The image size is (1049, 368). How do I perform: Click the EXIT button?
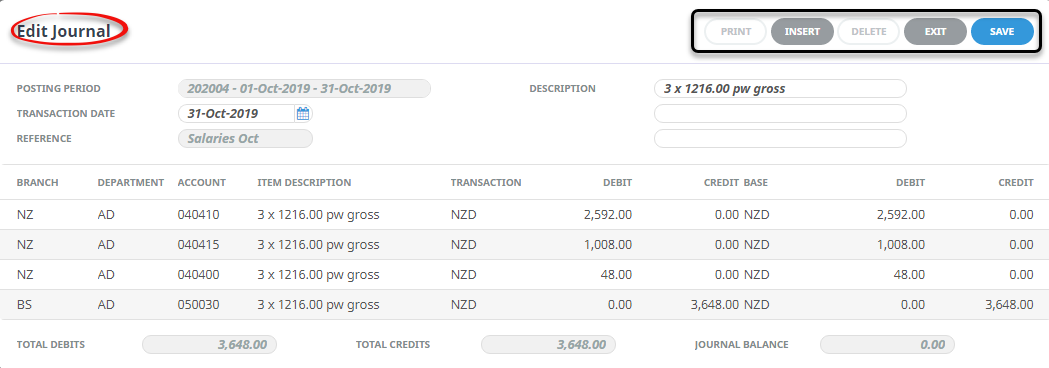[x=935, y=31]
